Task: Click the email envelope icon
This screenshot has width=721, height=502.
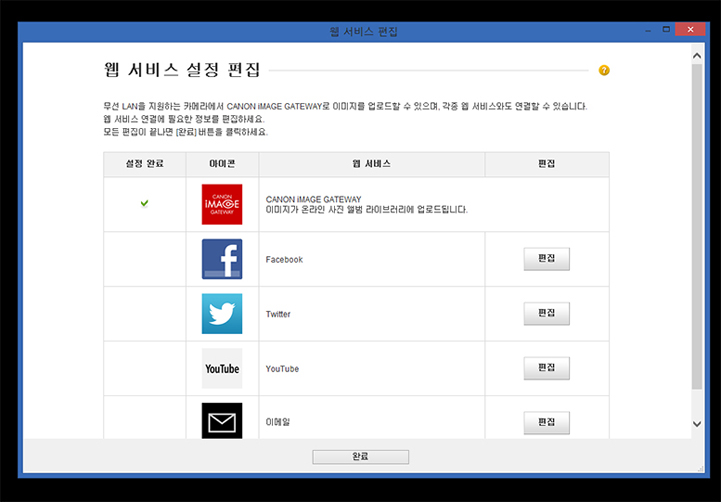Action: 222,421
